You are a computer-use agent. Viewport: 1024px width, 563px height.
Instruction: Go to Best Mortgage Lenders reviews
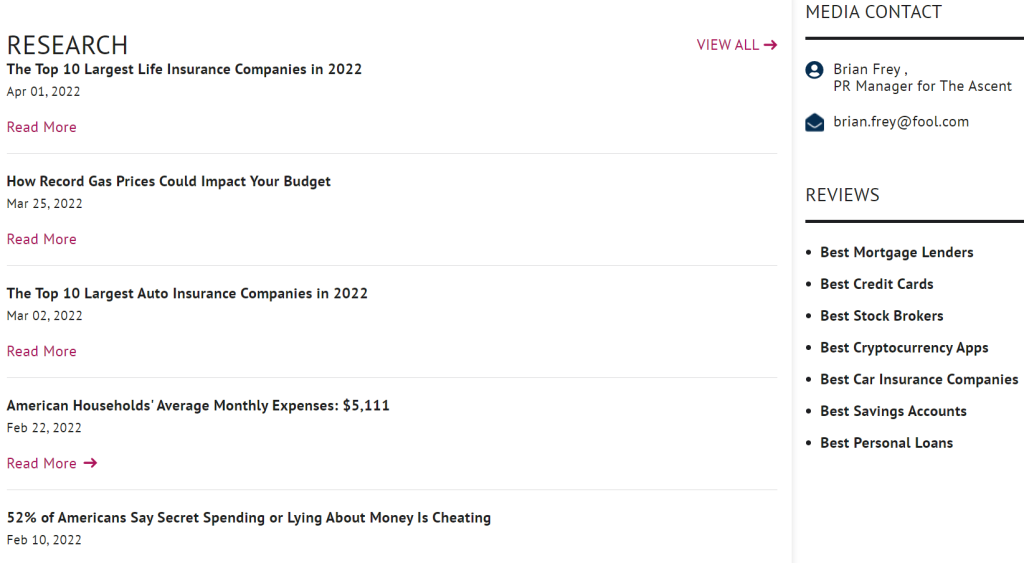897,252
